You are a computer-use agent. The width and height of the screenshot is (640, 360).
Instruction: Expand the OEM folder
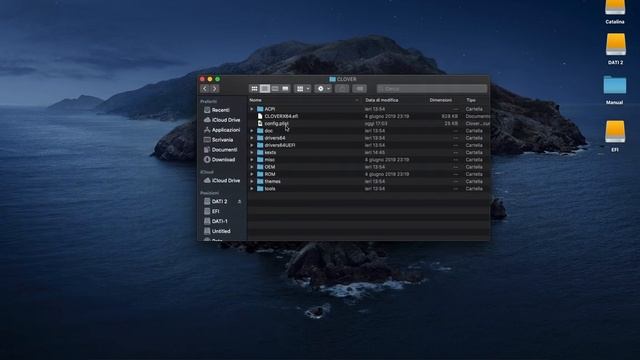252,167
